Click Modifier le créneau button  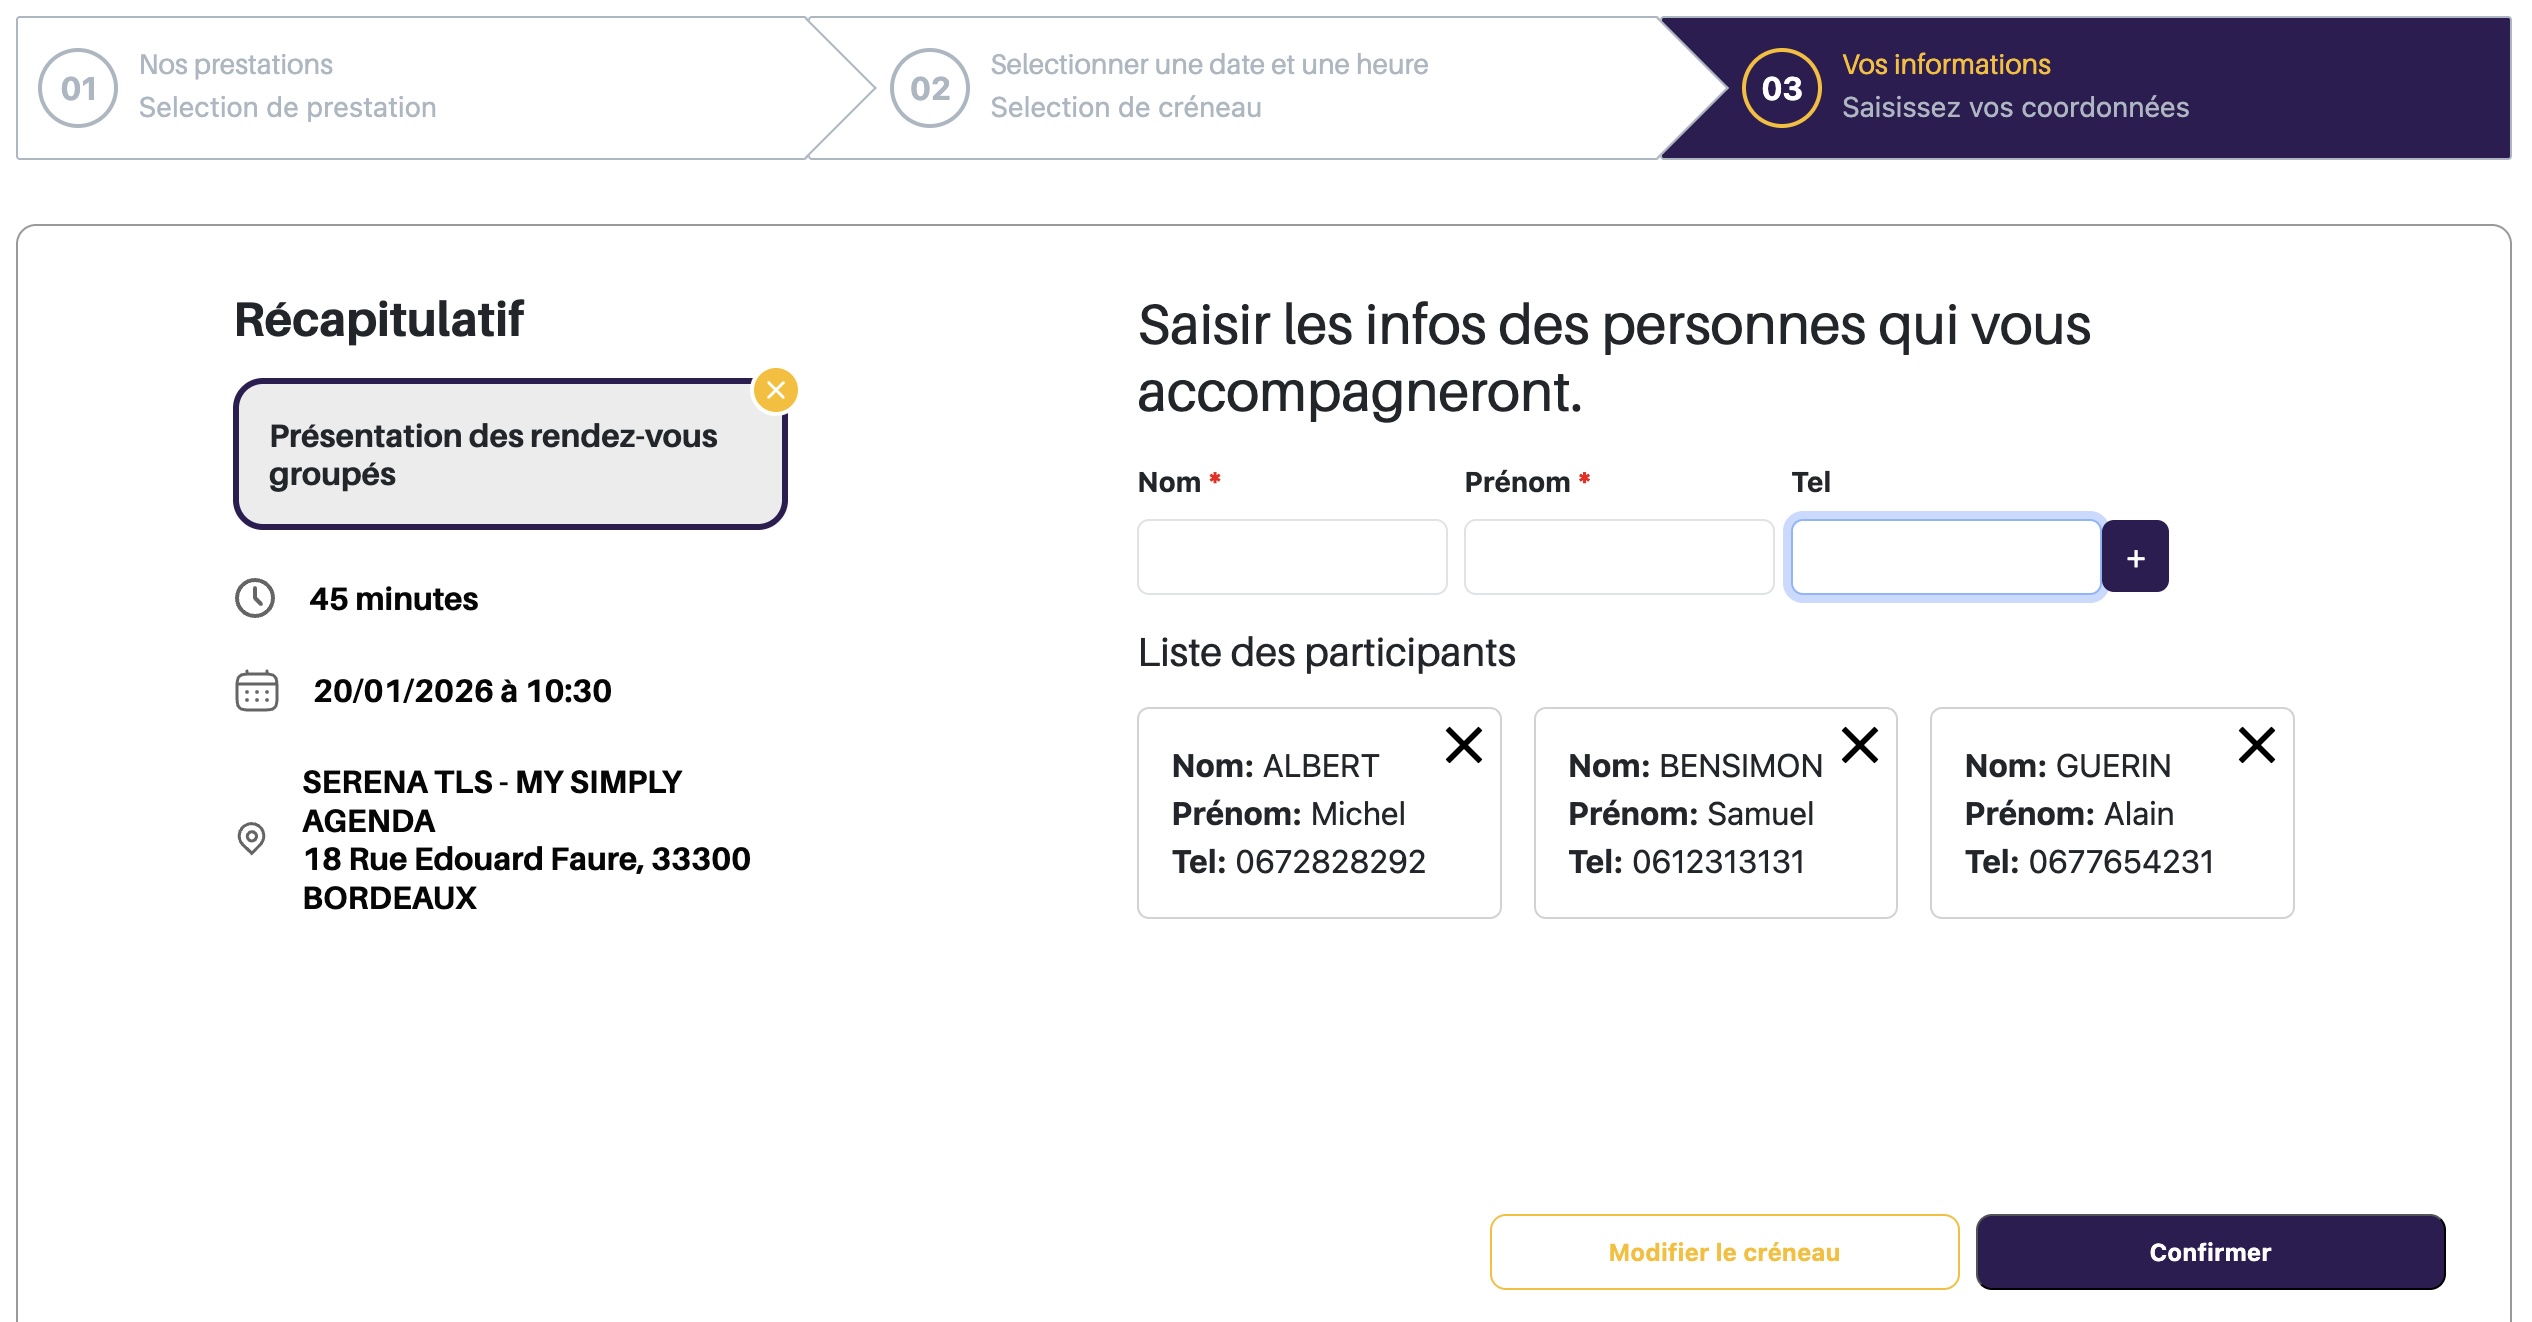(x=1723, y=1252)
